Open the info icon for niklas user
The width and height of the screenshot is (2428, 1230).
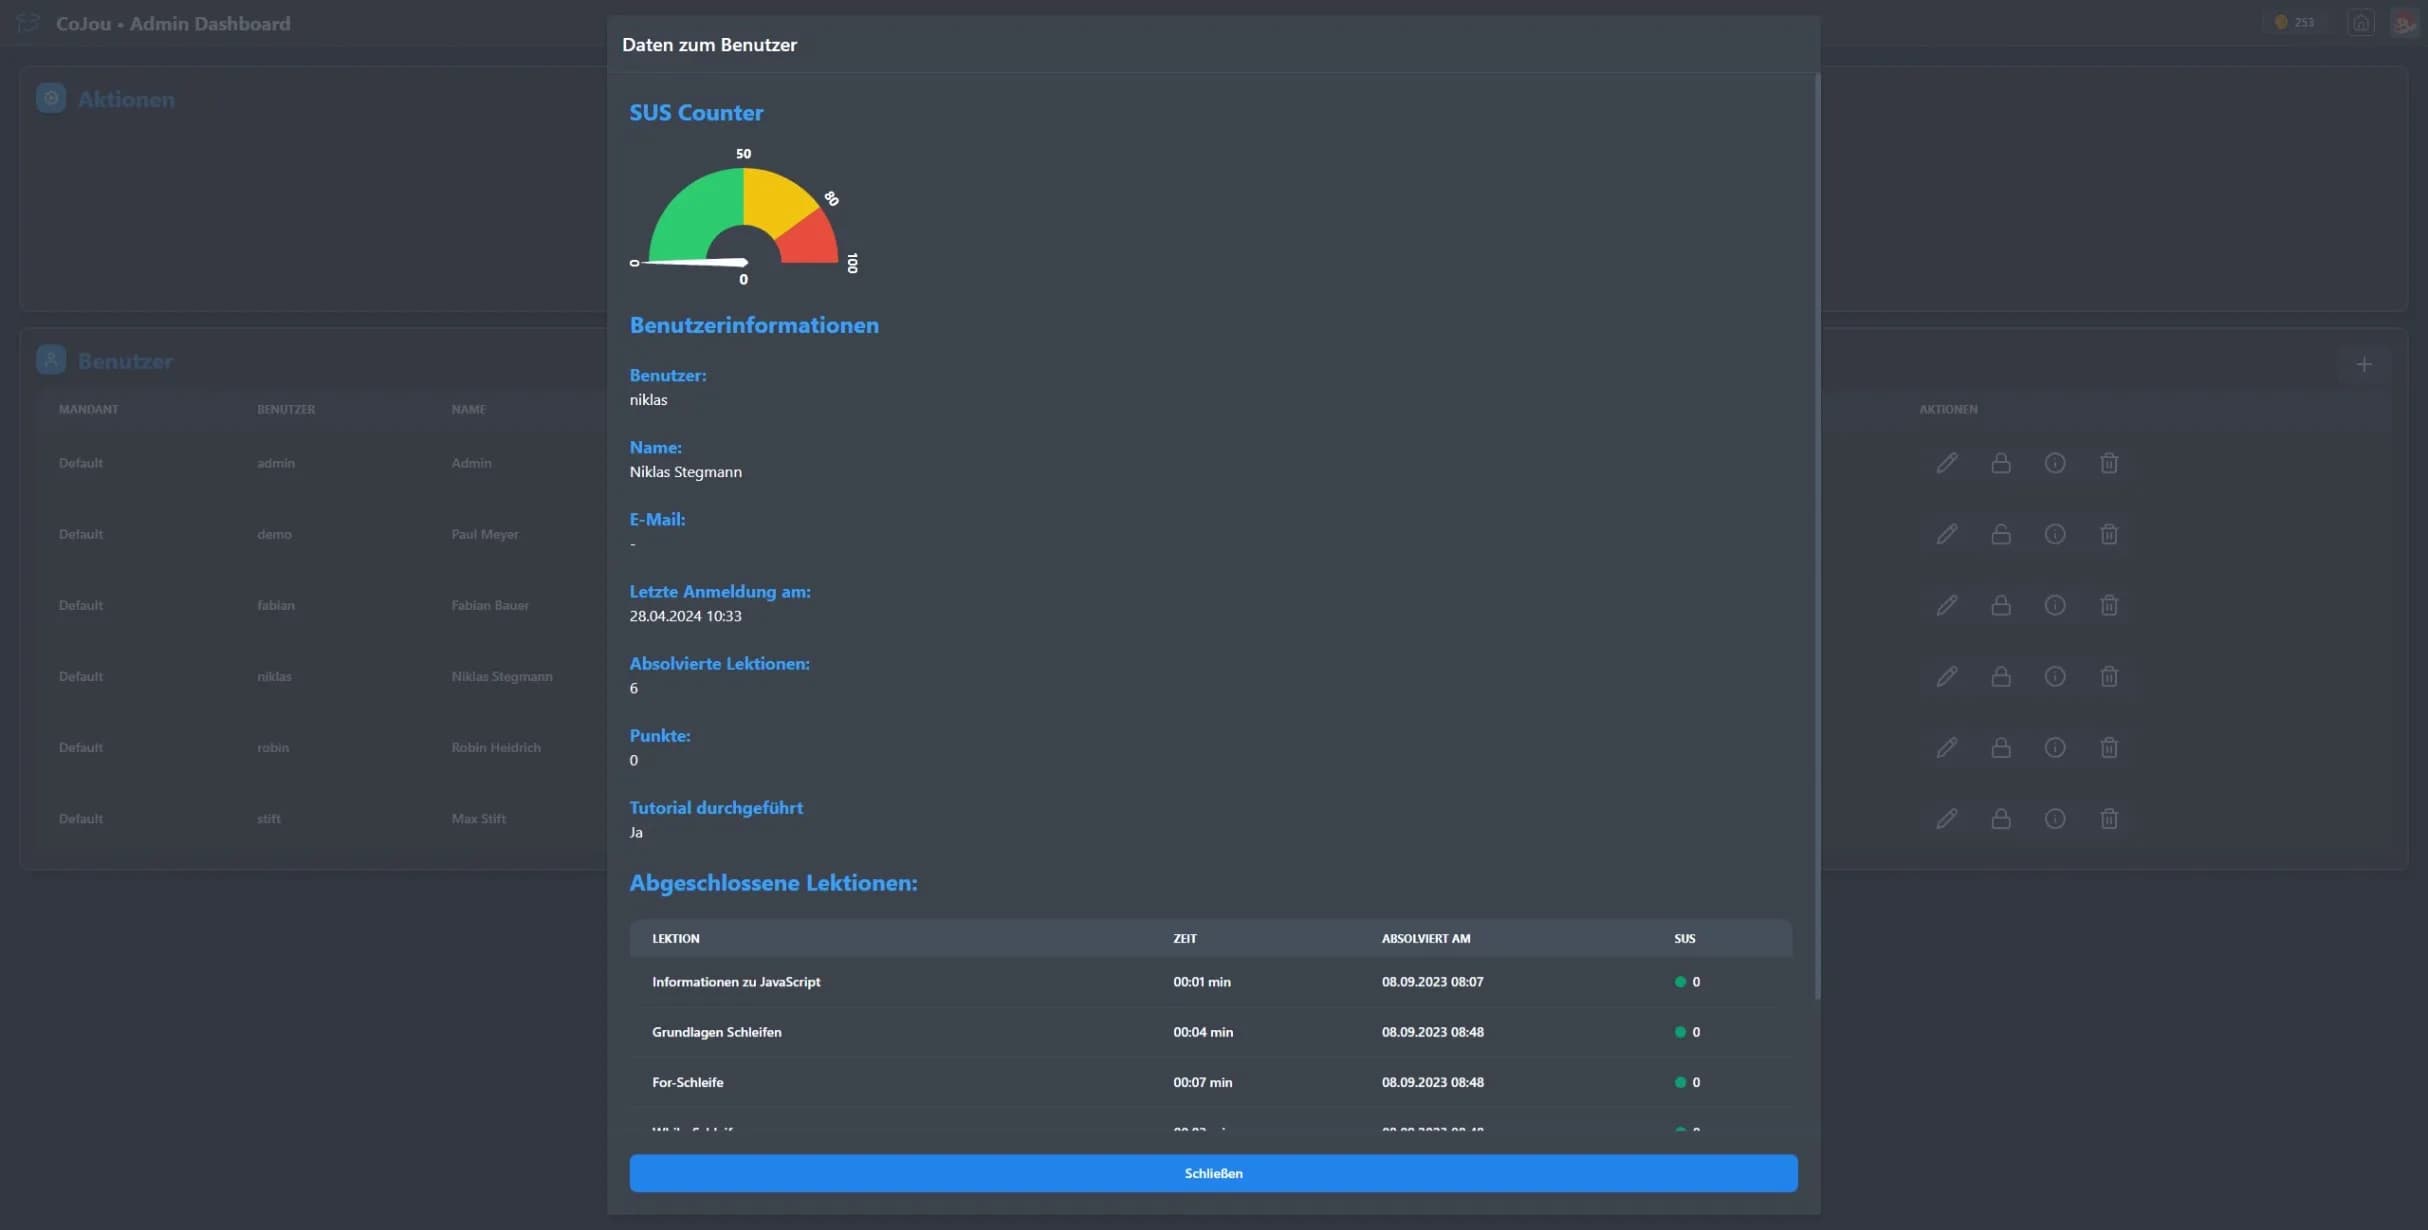2054,676
